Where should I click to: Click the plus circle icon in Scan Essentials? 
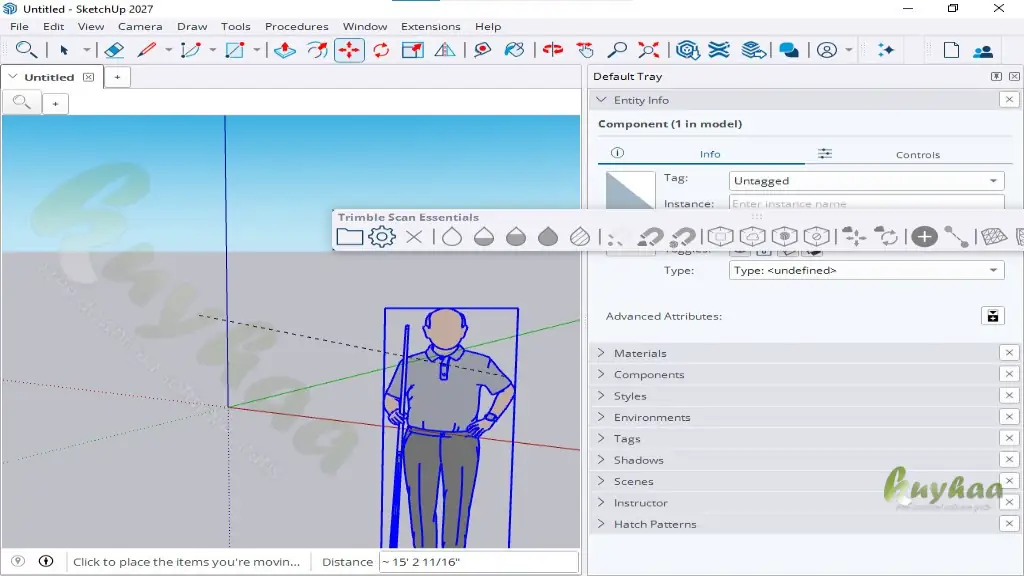[924, 236]
